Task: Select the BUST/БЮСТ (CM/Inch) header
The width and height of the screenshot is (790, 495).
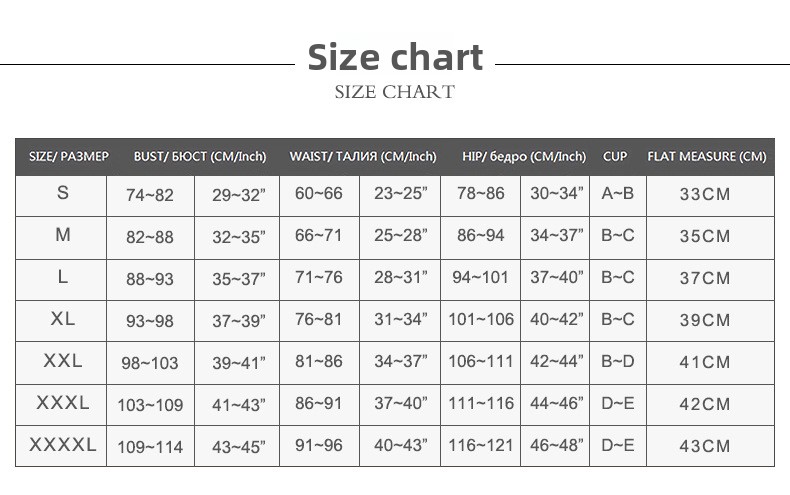Action: pyautogui.click(x=200, y=157)
